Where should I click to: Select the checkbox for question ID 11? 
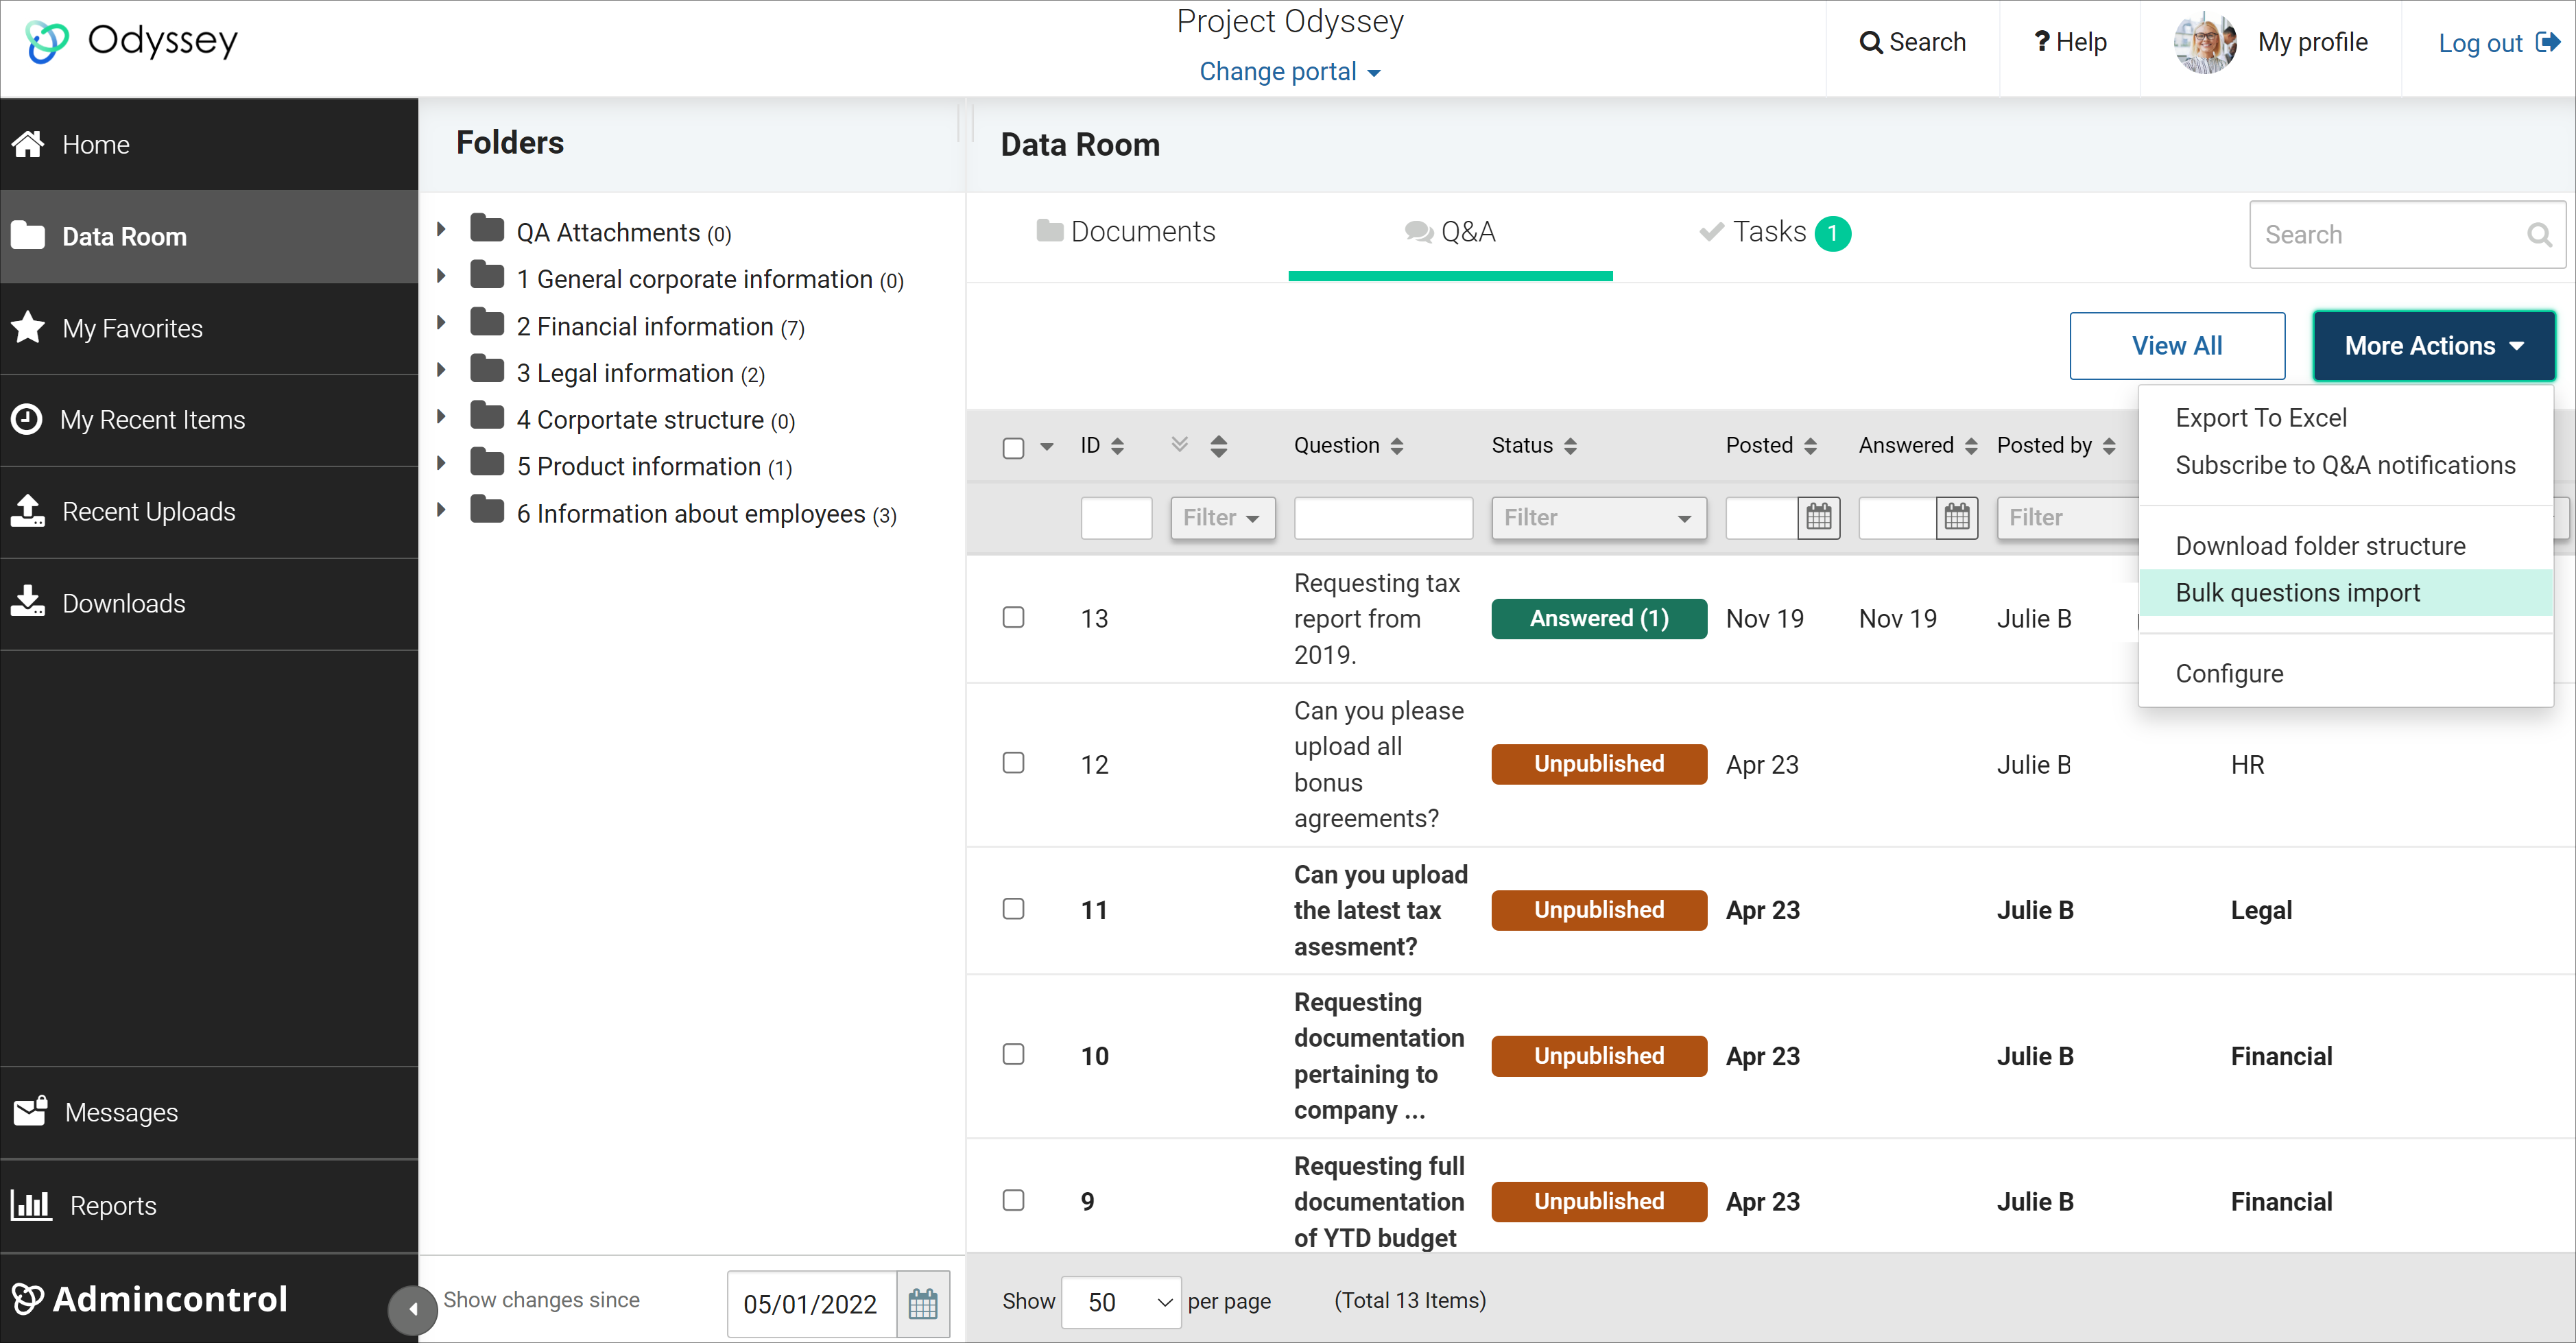(x=1013, y=909)
